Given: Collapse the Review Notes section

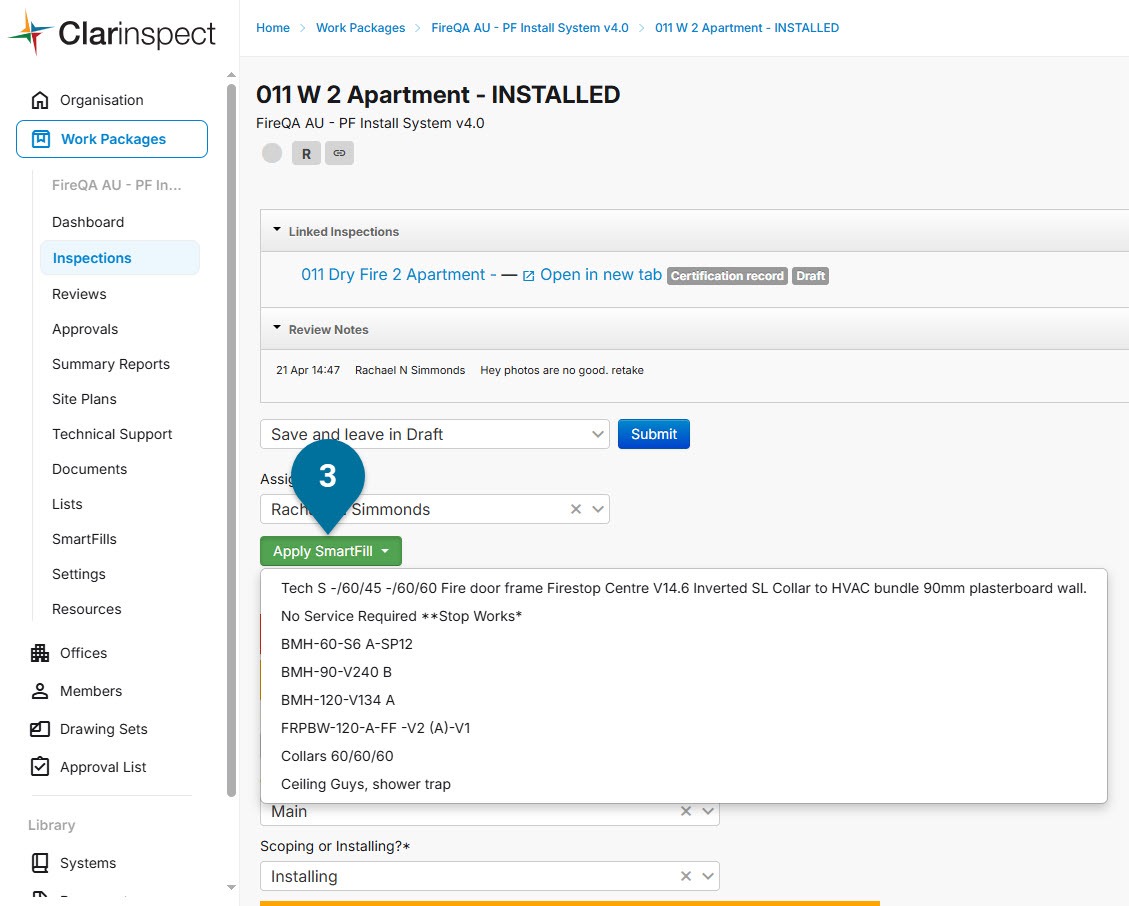Looking at the screenshot, I should [277, 328].
